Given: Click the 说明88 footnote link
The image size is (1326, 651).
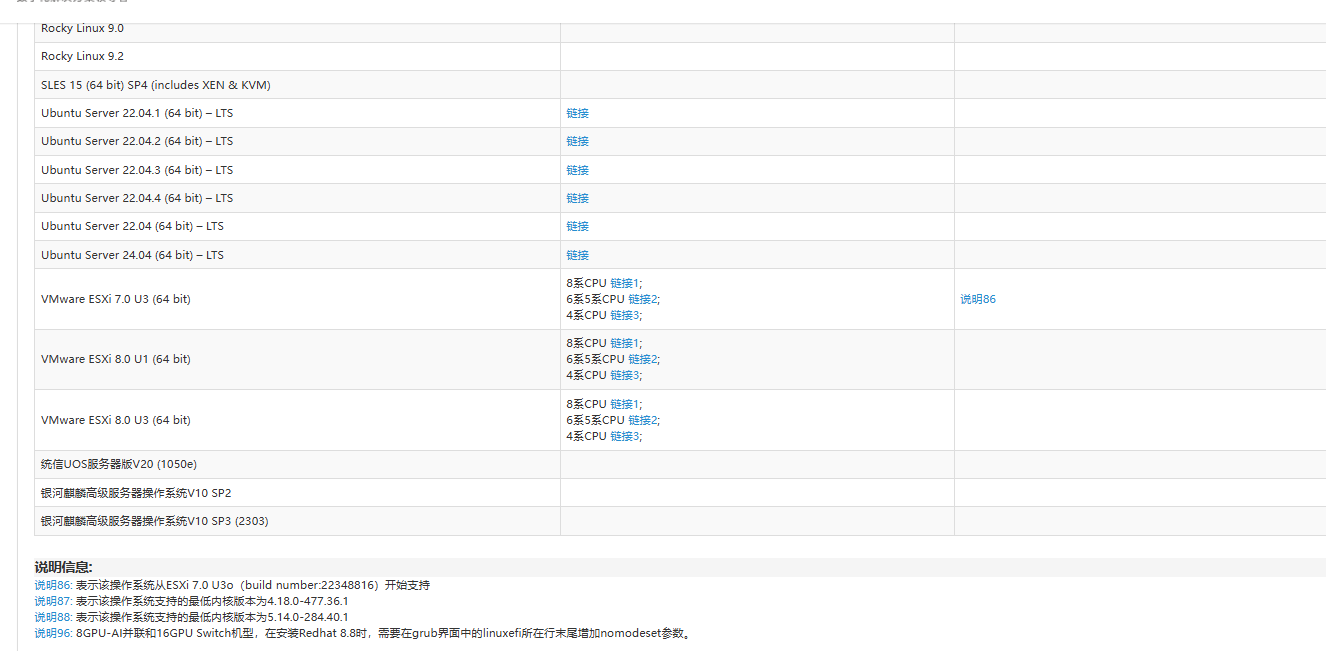Looking at the screenshot, I should (53, 617).
